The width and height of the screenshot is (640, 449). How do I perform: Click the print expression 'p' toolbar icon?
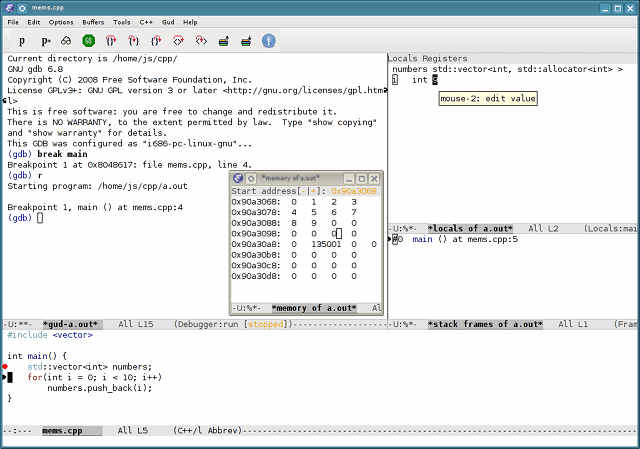22,41
